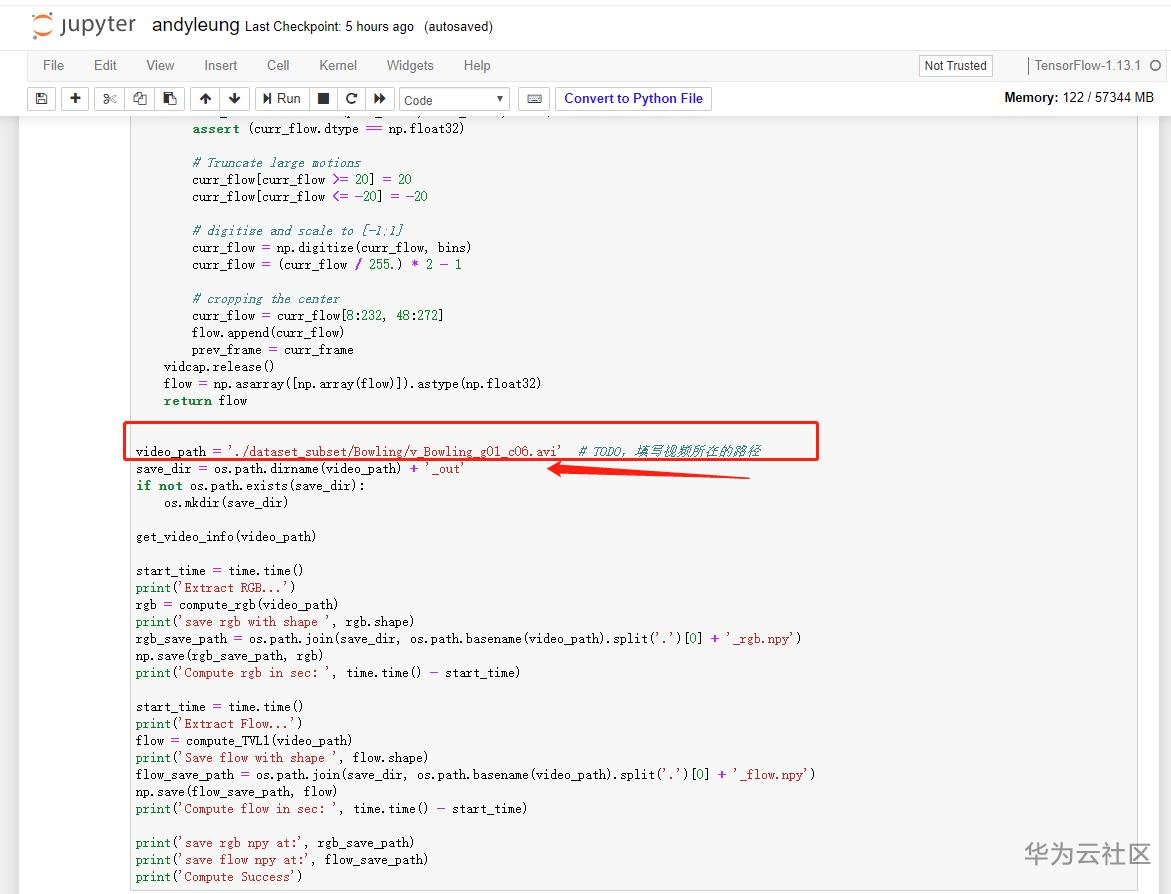This screenshot has width=1171, height=894.
Task: Restart kernel and run all cells
Action: click(x=380, y=99)
